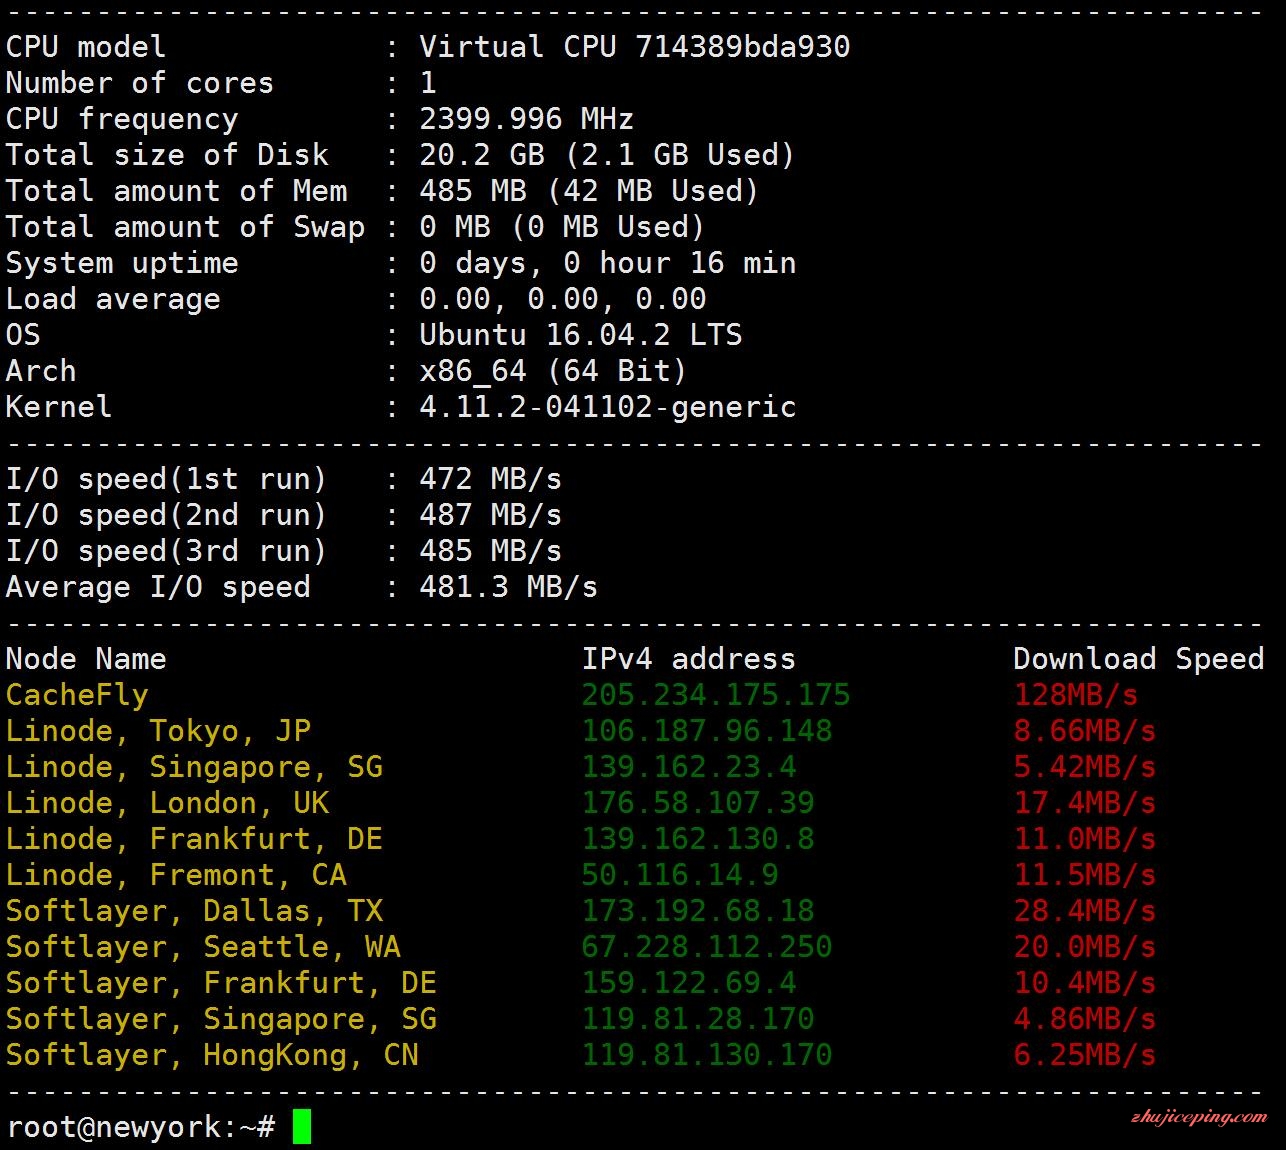Click the Virtual CPU 714389bda930 model text
The height and width of the screenshot is (1150, 1286).
[x=634, y=47]
